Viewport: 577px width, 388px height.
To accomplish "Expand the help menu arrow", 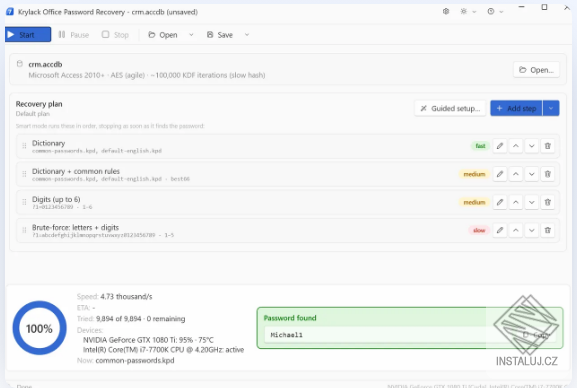I will tap(501, 12).
